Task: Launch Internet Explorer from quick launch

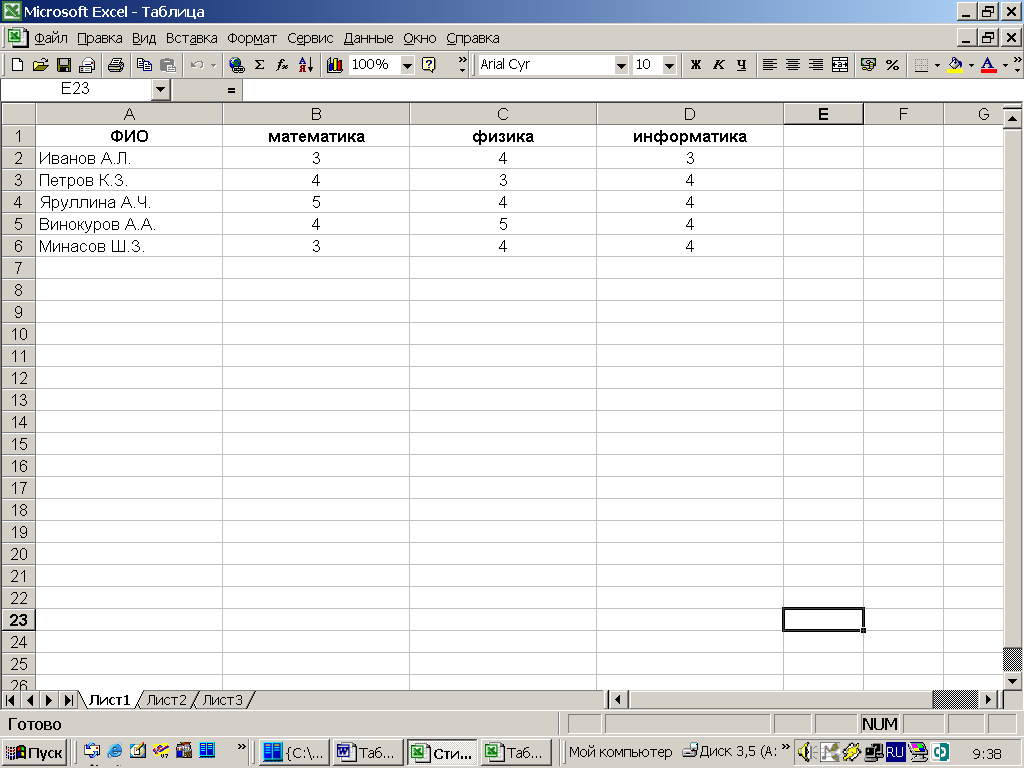Action: [115, 751]
